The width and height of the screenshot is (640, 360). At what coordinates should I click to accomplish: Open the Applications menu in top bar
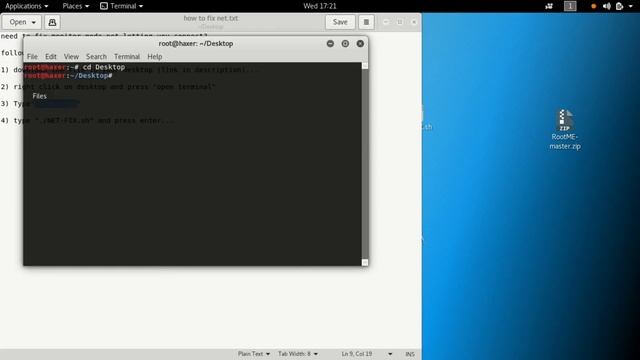[x=27, y=6]
